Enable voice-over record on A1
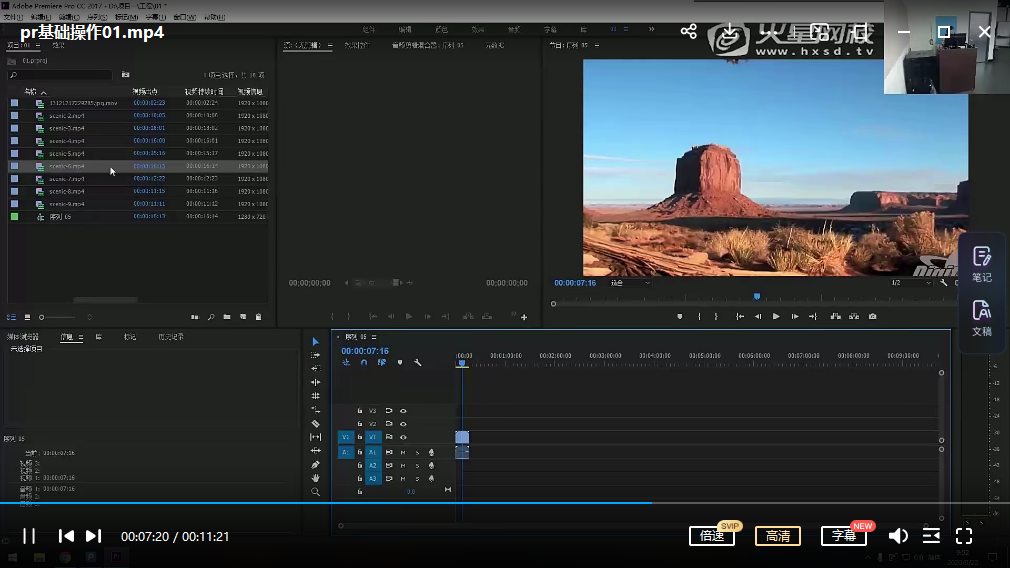This screenshot has width=1010, height=568. click(432, 452)
